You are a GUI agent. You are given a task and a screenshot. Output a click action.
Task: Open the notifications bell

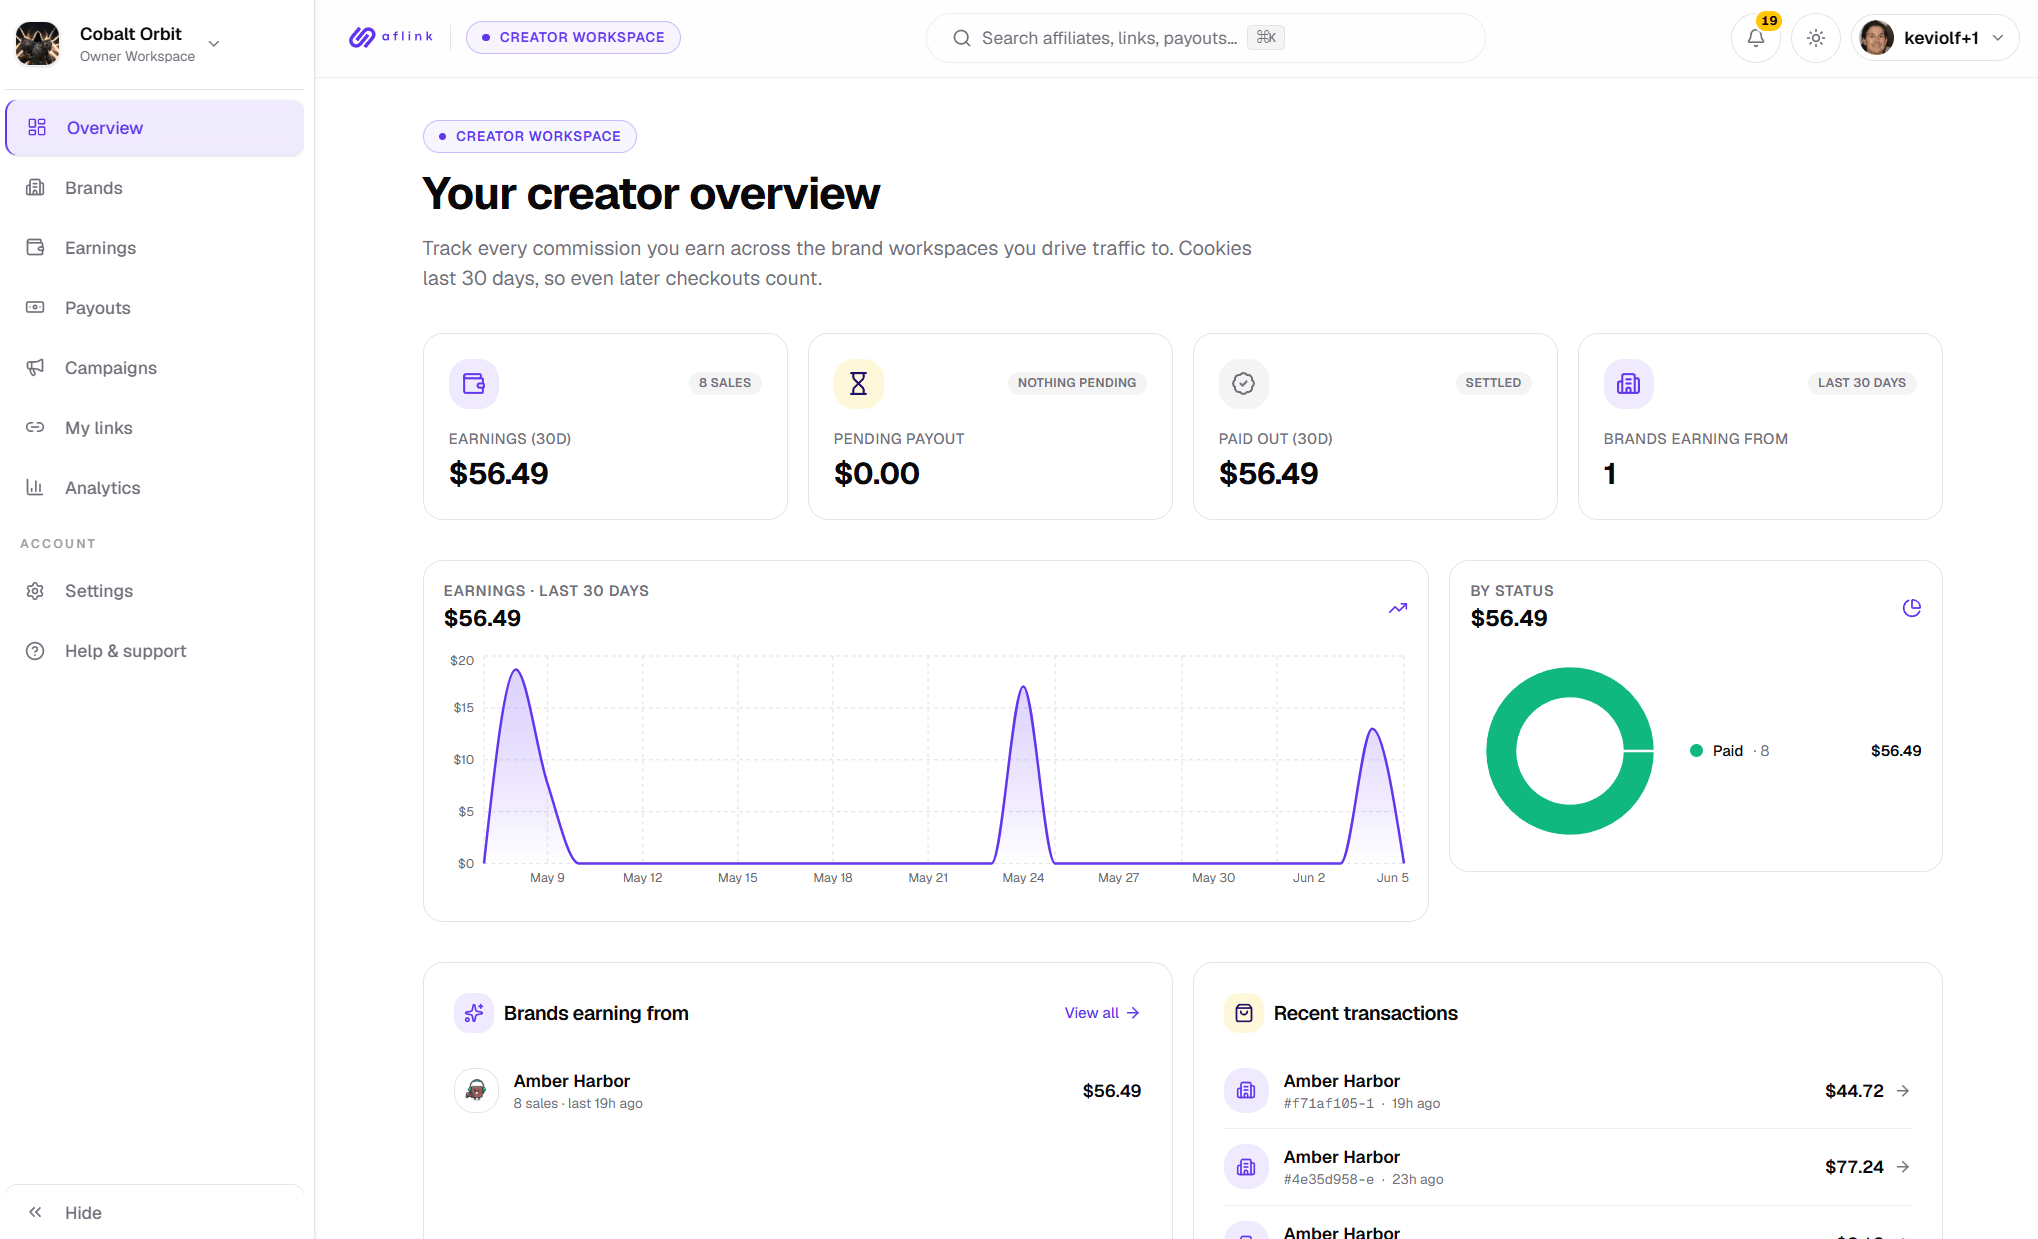pyautogui.click(x=1755, y=38)
